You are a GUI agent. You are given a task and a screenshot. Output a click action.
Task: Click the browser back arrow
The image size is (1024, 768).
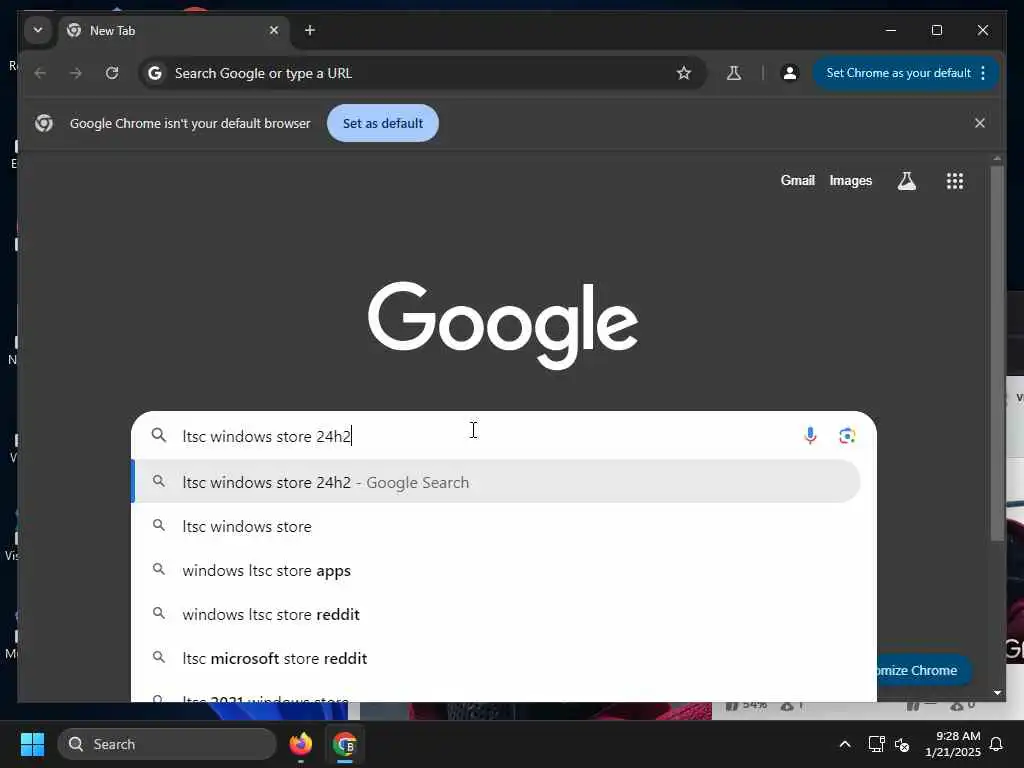click(40, 73)
